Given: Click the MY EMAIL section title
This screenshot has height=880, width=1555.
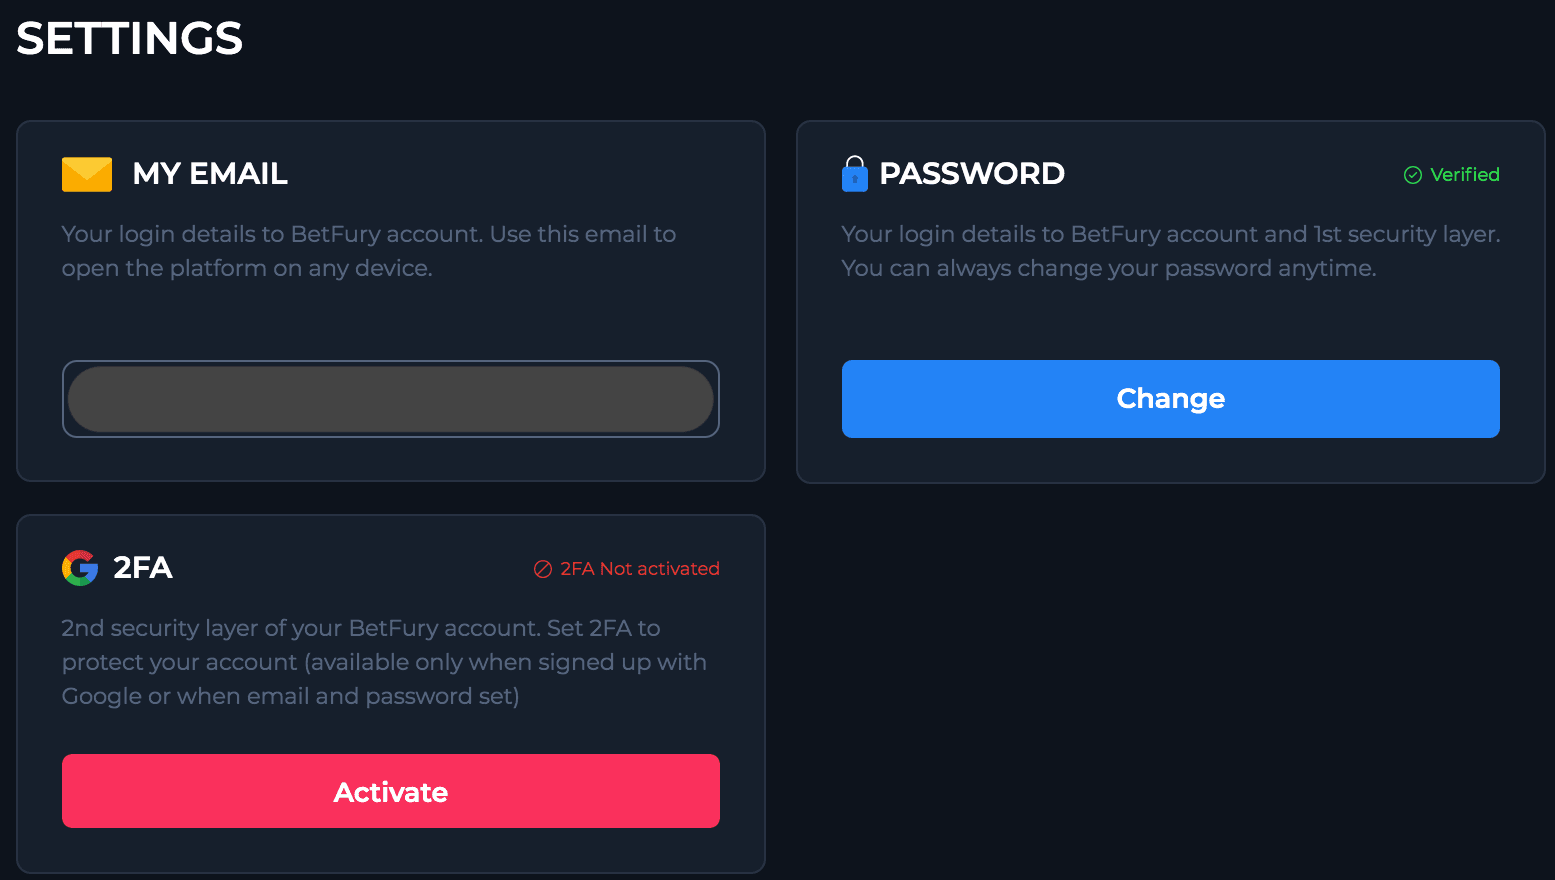Looking at the screenshot, I should (x=209, y=173).
